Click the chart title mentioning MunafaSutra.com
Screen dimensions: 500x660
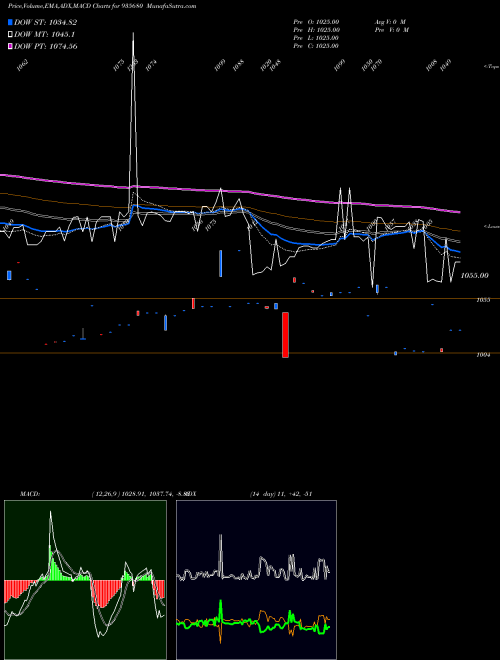tap(102, 6)
